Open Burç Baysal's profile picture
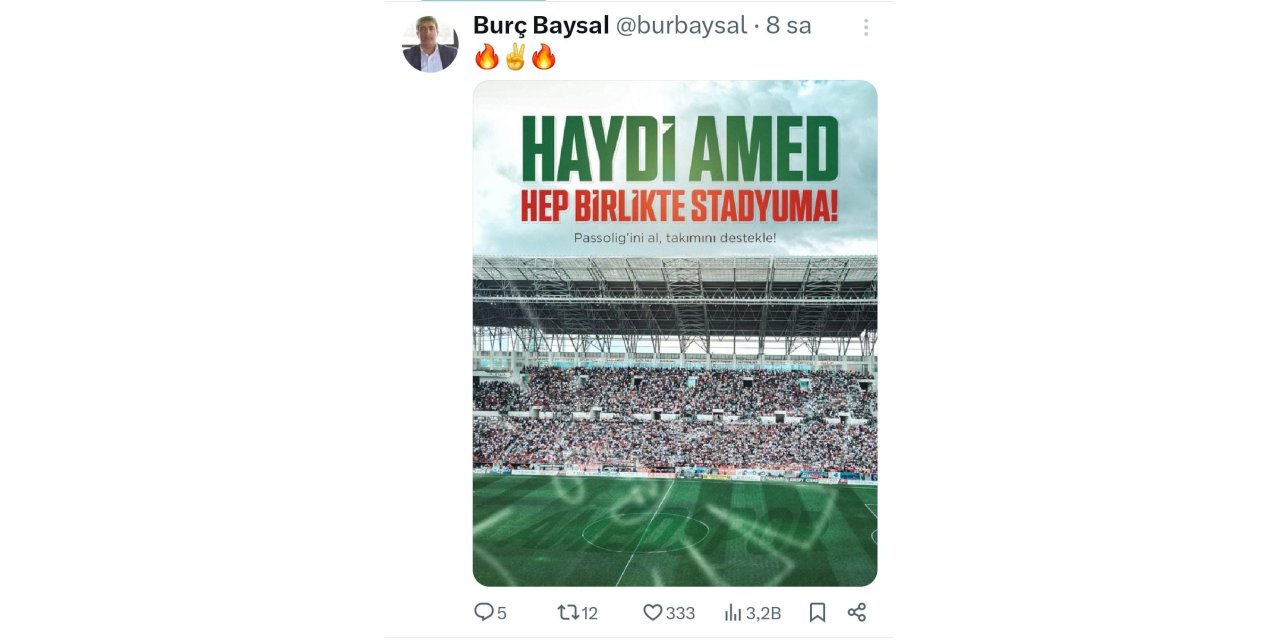This screenshot has height=640, width=1280. coord(430,44)
